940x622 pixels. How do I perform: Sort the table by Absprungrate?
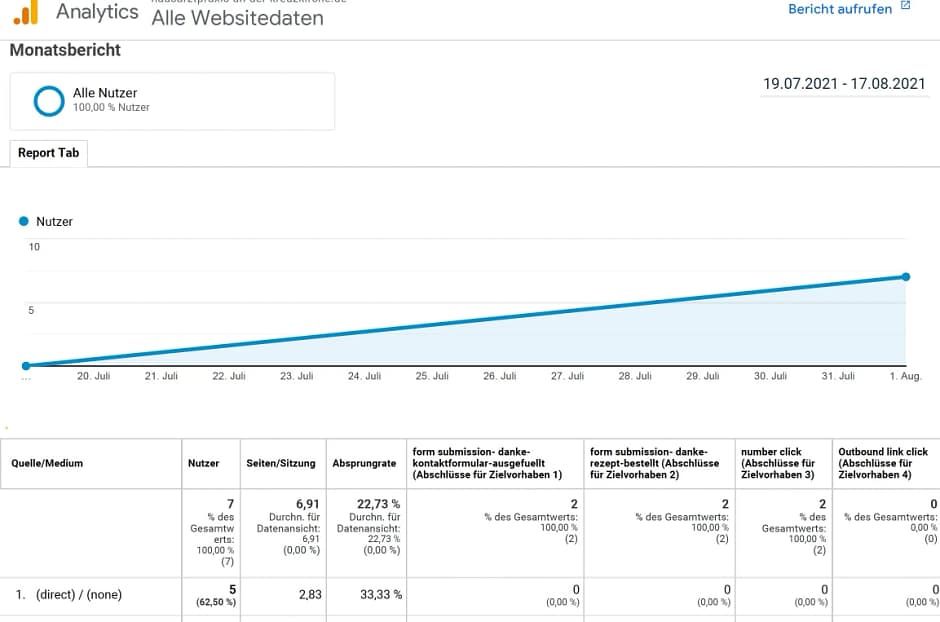pos(364,463)
